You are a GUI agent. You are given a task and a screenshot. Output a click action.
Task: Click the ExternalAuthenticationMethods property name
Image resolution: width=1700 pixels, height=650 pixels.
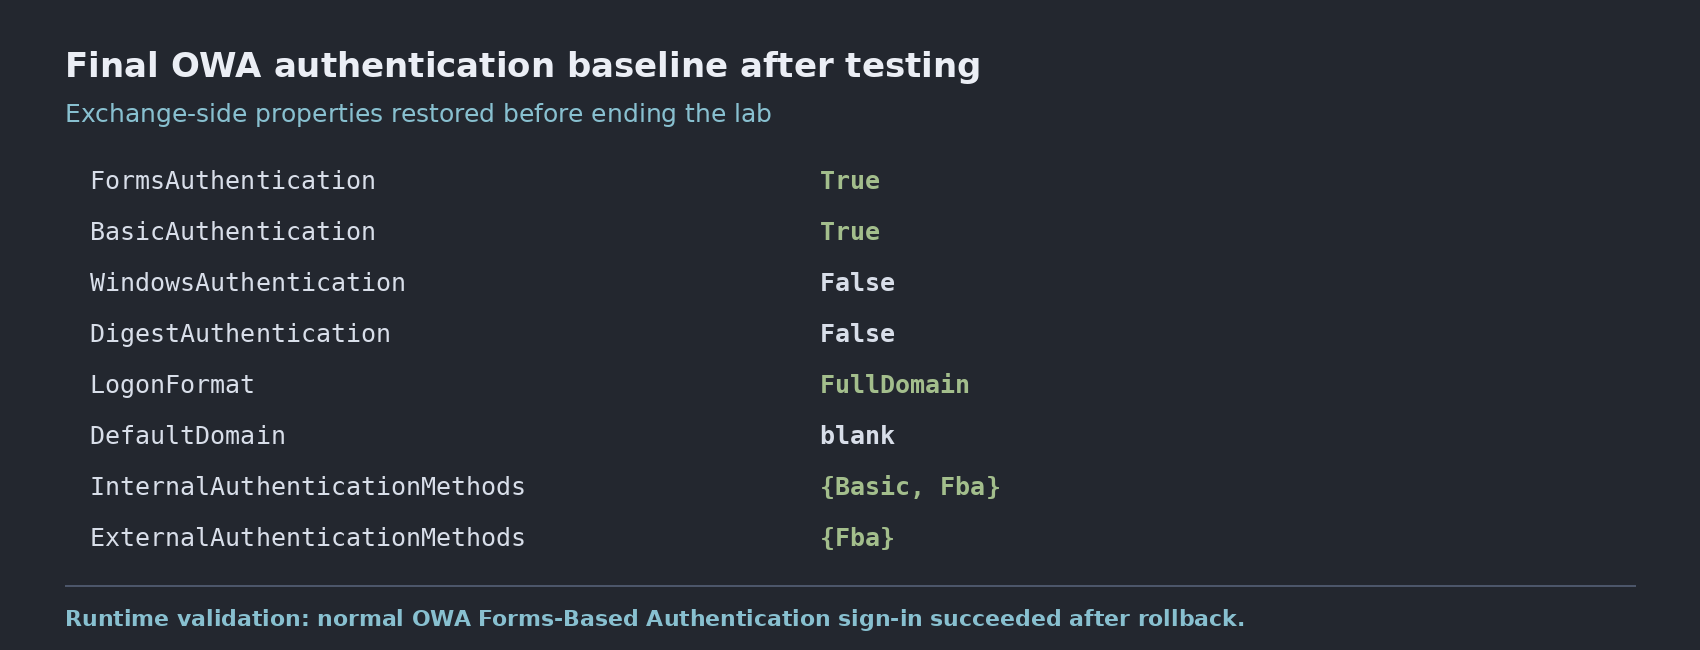click(x=308, y=538)
